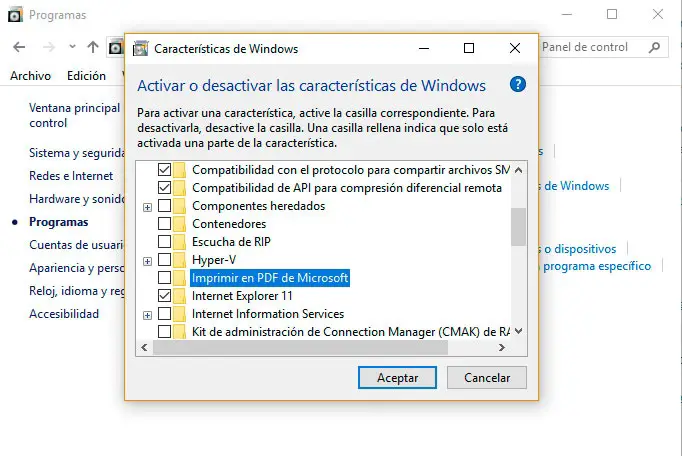Viewport: 682px width, 456px height.
Task: Go back with the left arrow in Programas window
Action: [19, 47]
